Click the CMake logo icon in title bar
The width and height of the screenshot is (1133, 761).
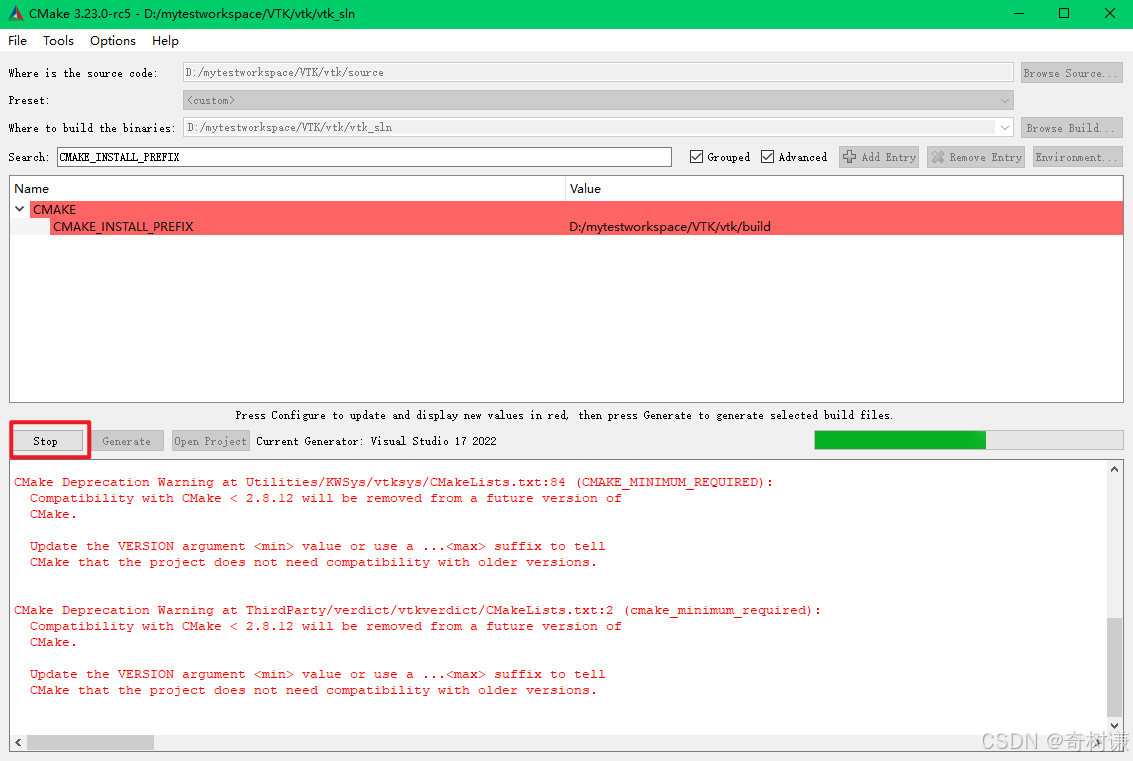point(15,13)
